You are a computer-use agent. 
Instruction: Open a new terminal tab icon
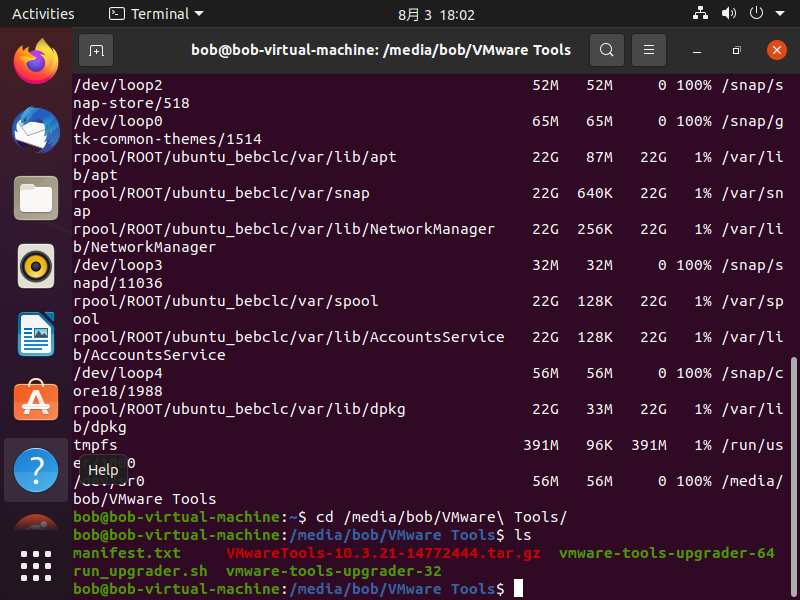pyautogui.click(x=95, y=49)
